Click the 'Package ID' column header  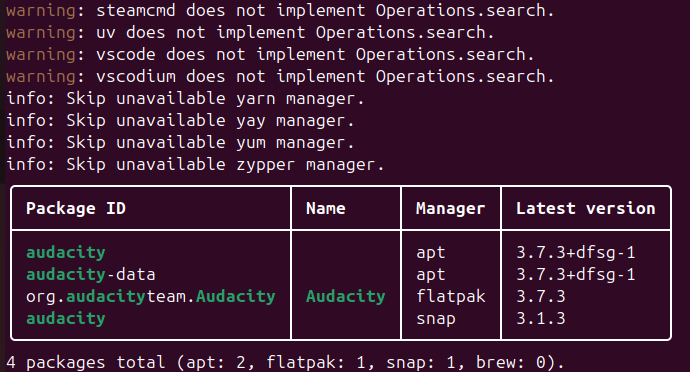76,208
